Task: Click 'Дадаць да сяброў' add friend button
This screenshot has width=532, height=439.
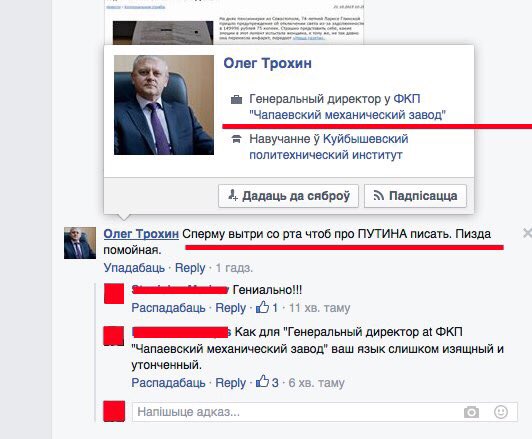Action: 288,196
